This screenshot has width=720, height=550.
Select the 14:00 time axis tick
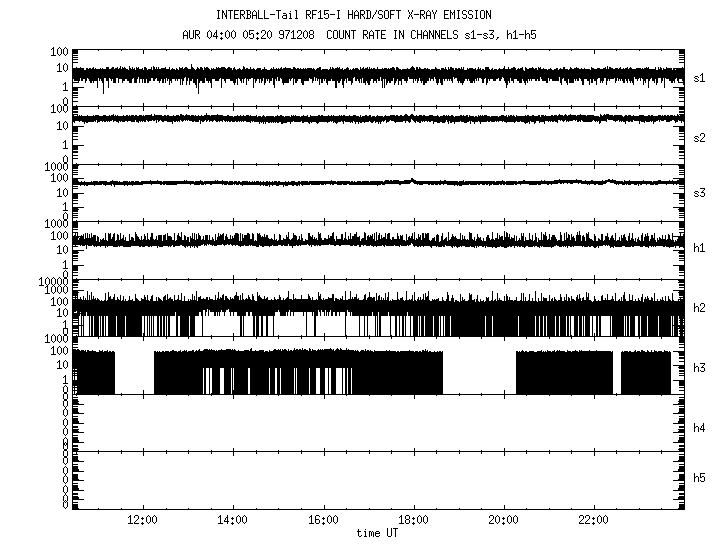[233, 521]
